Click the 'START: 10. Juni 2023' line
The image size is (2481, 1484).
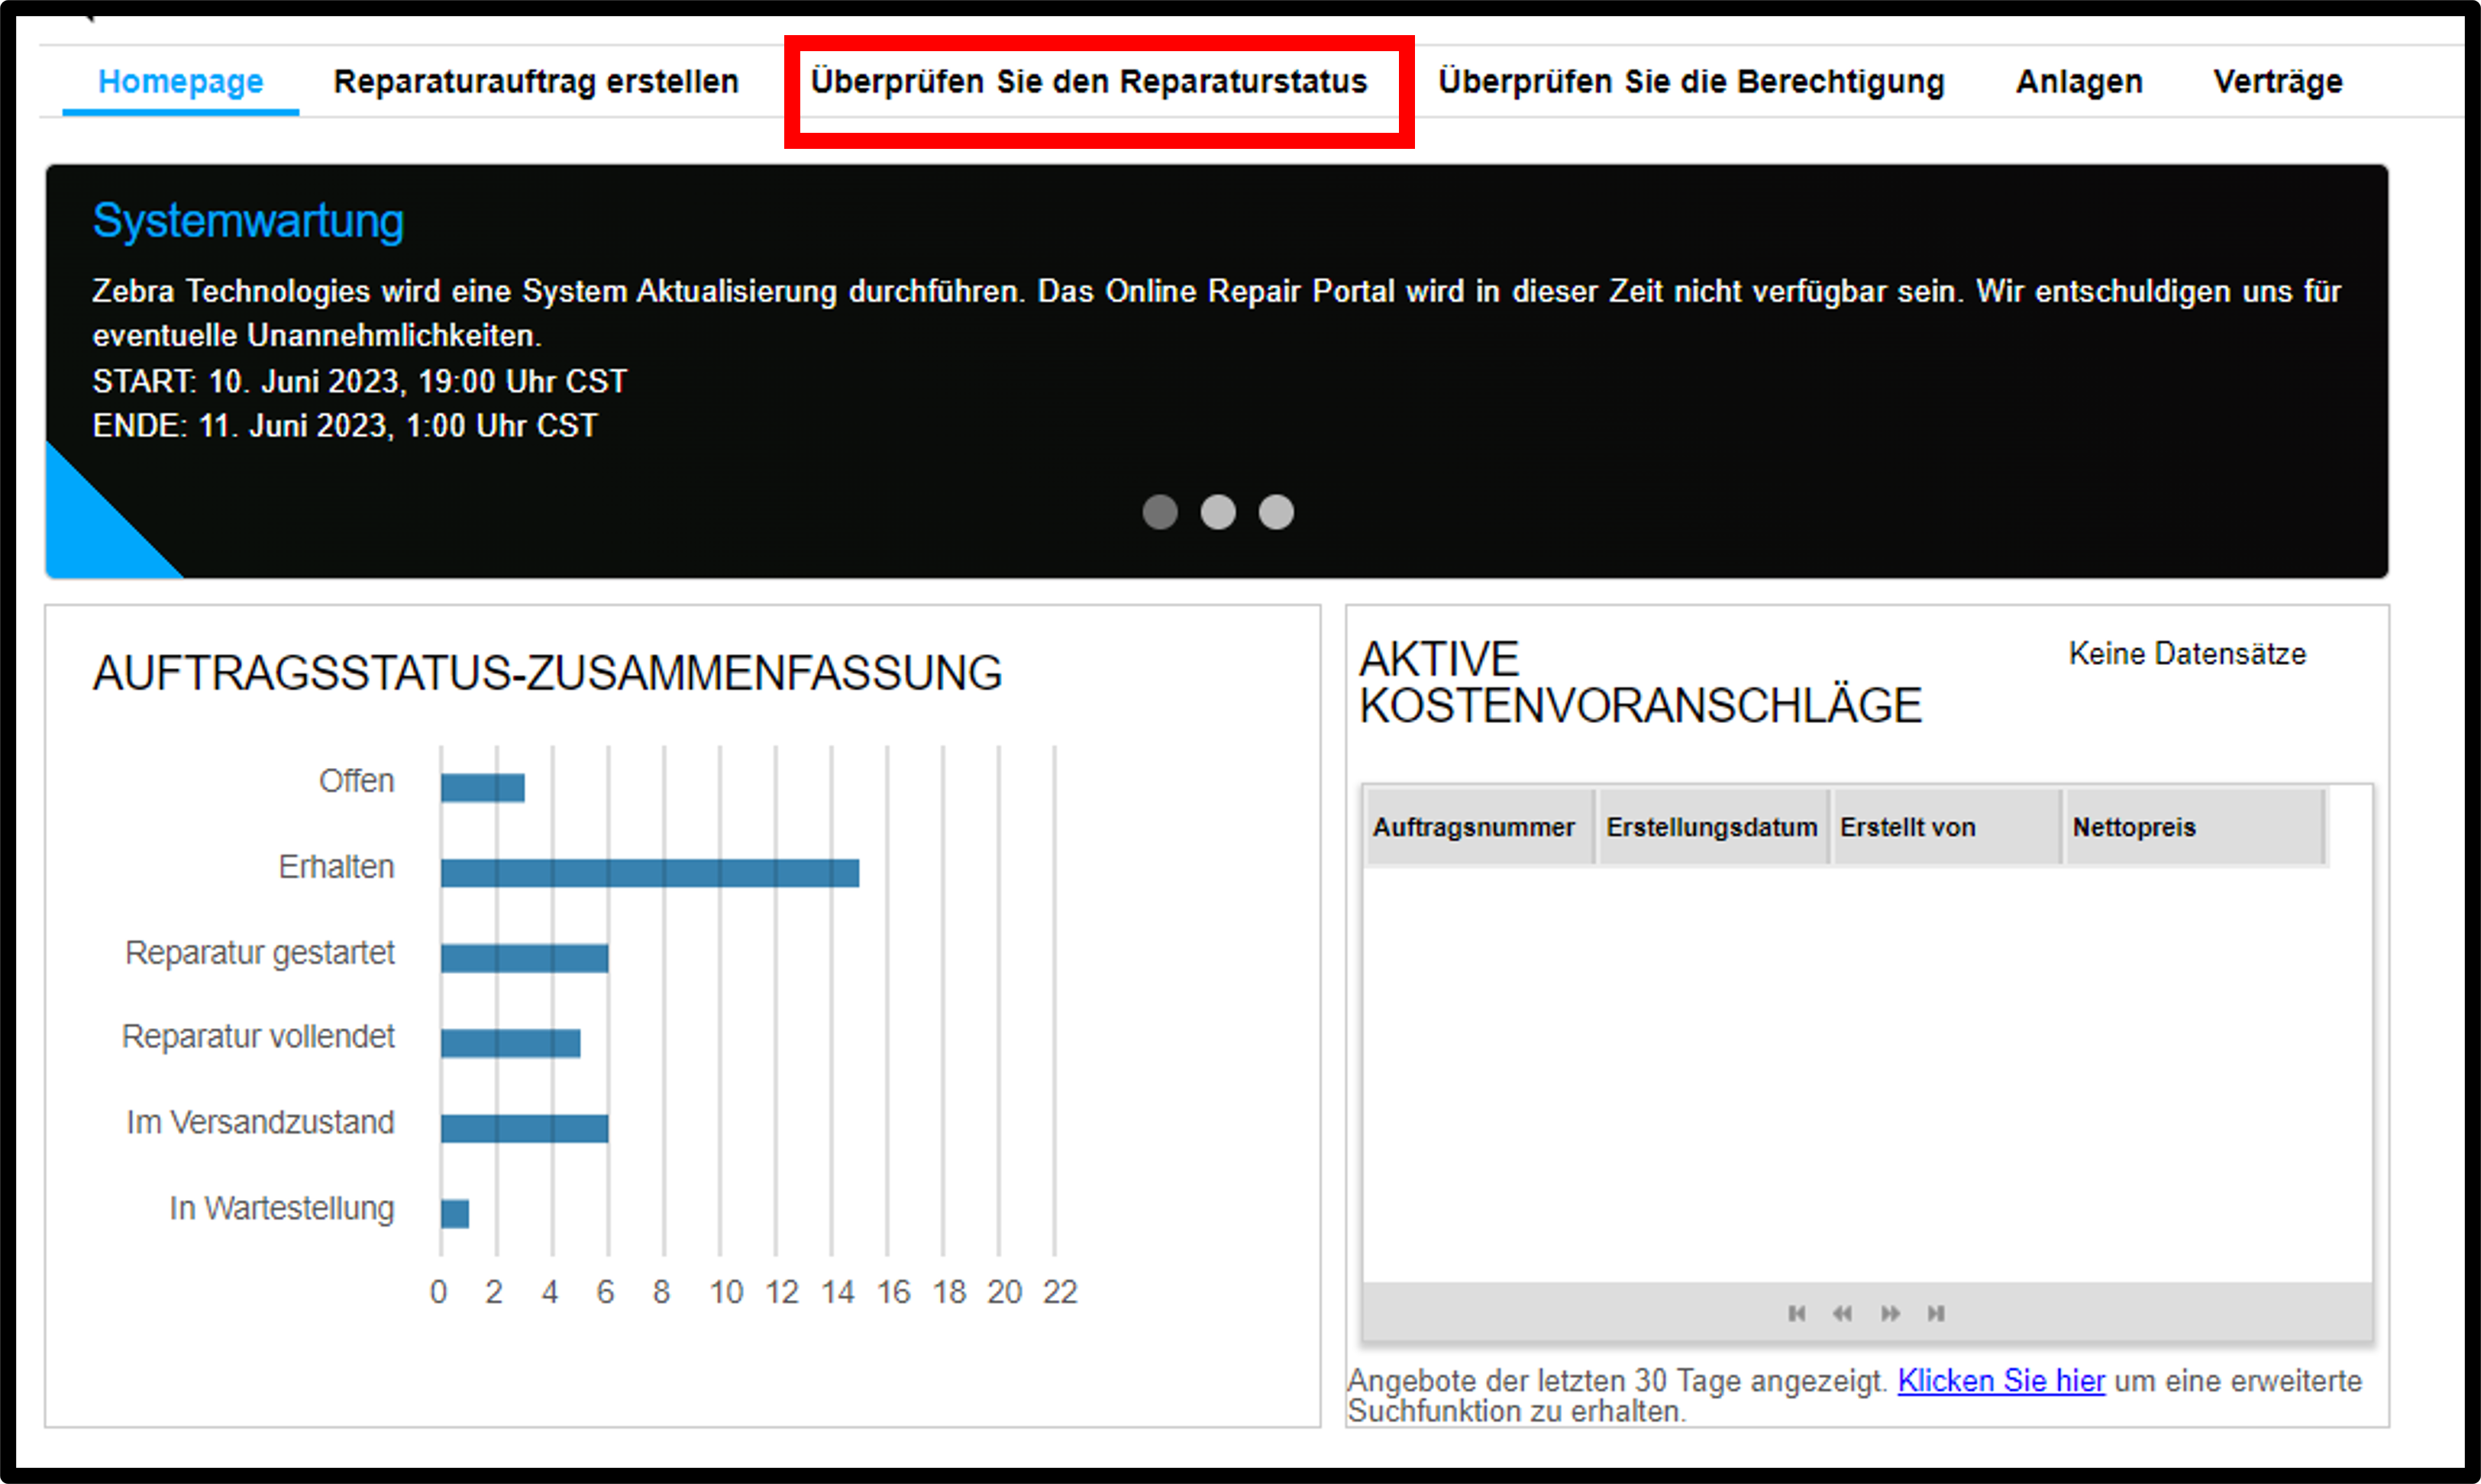coord(360,381)
